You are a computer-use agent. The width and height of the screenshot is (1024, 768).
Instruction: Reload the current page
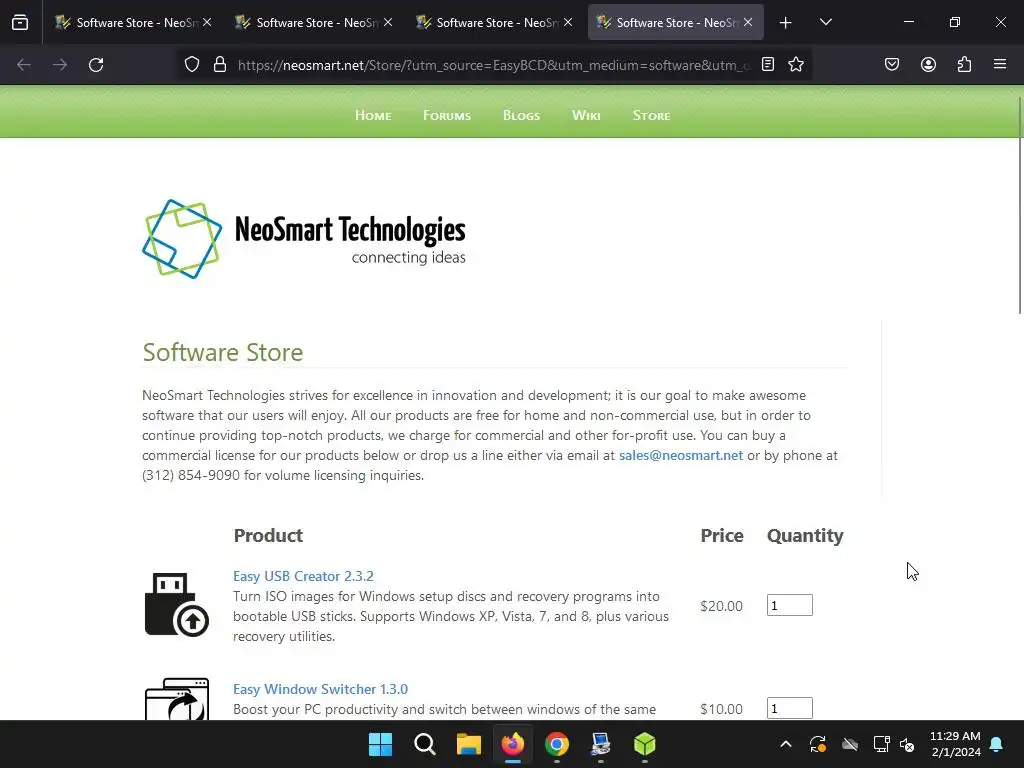tap(96, 65)
